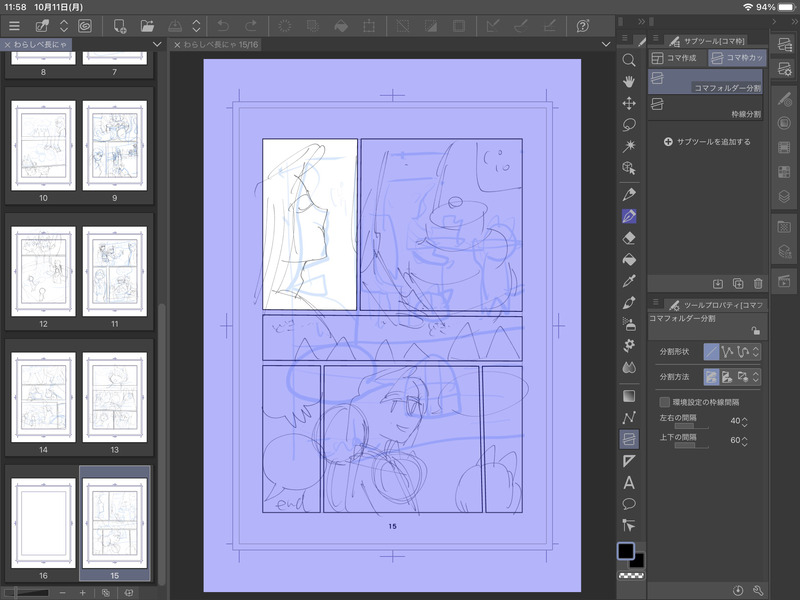Enable 環境設定の枠線間隔 checkbox
This screenshot has width=800, height=600.
click(x=664, y=402)
